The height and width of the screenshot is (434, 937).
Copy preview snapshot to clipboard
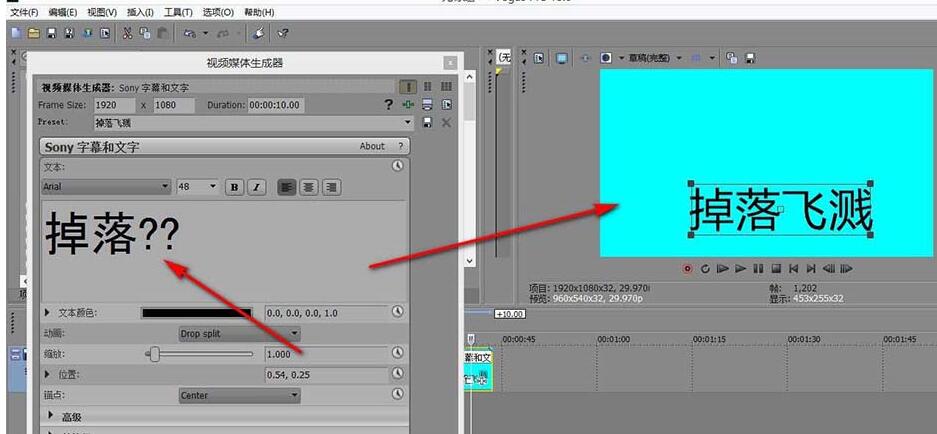point(731,58)
